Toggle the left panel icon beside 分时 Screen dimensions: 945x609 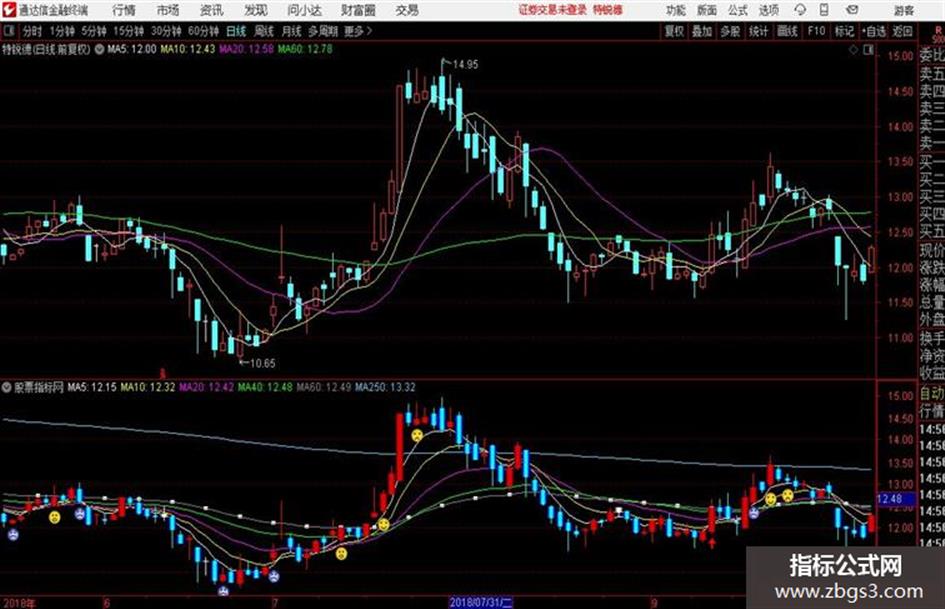point(9,31)
